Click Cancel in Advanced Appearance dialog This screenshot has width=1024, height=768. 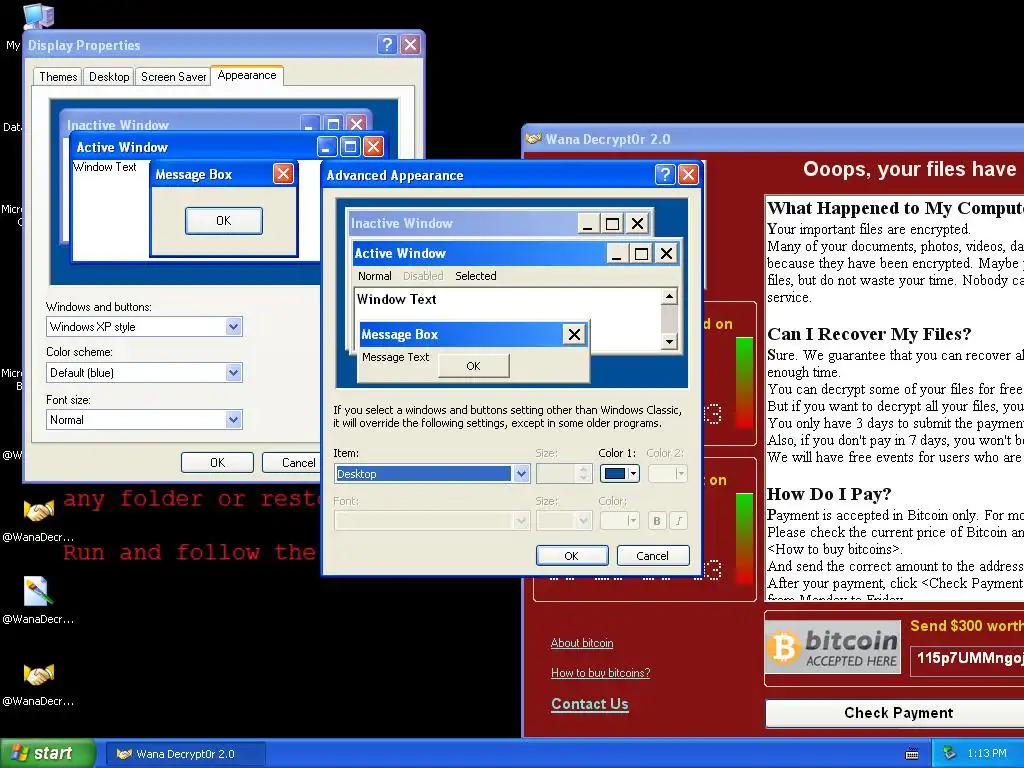click(652, 556)
